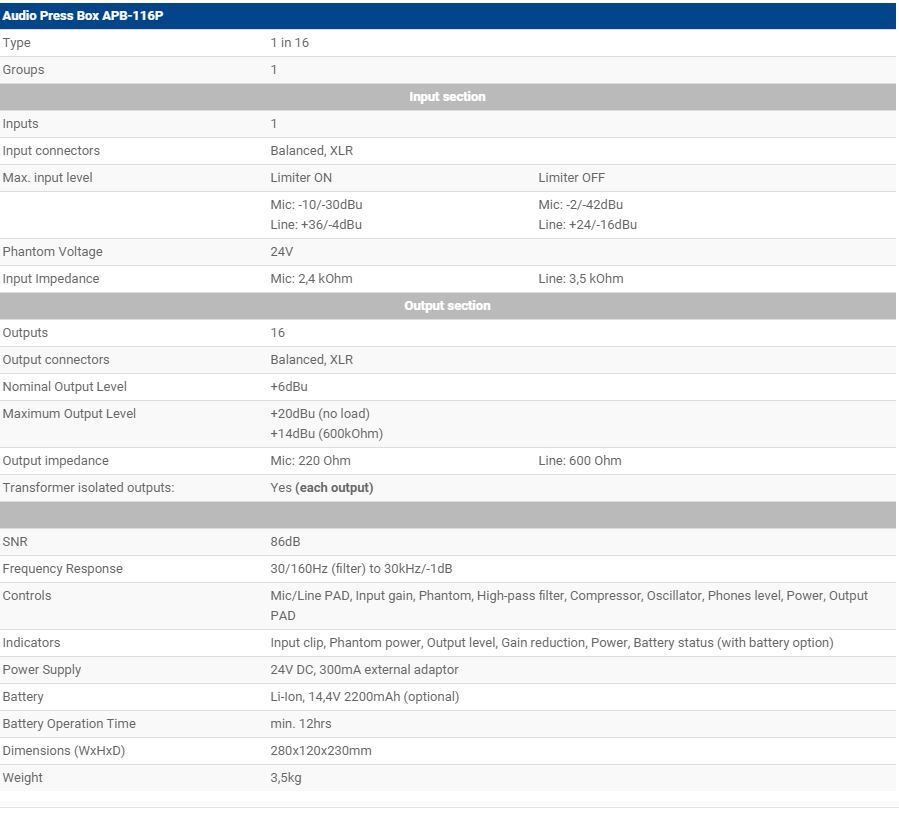Select the '3,5kg' weight value
The width and height of the screenshot is (899, 818).
286,778
